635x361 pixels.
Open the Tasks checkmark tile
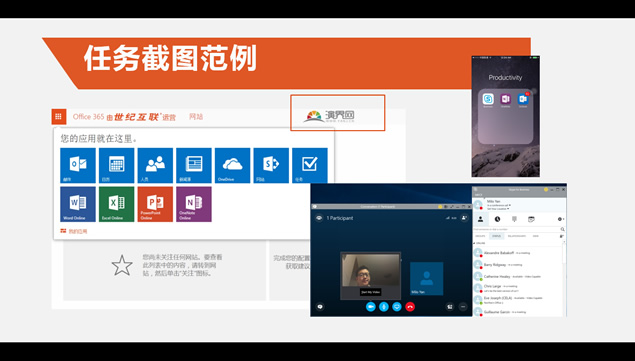pyautogui.click(x=310, y=165)
